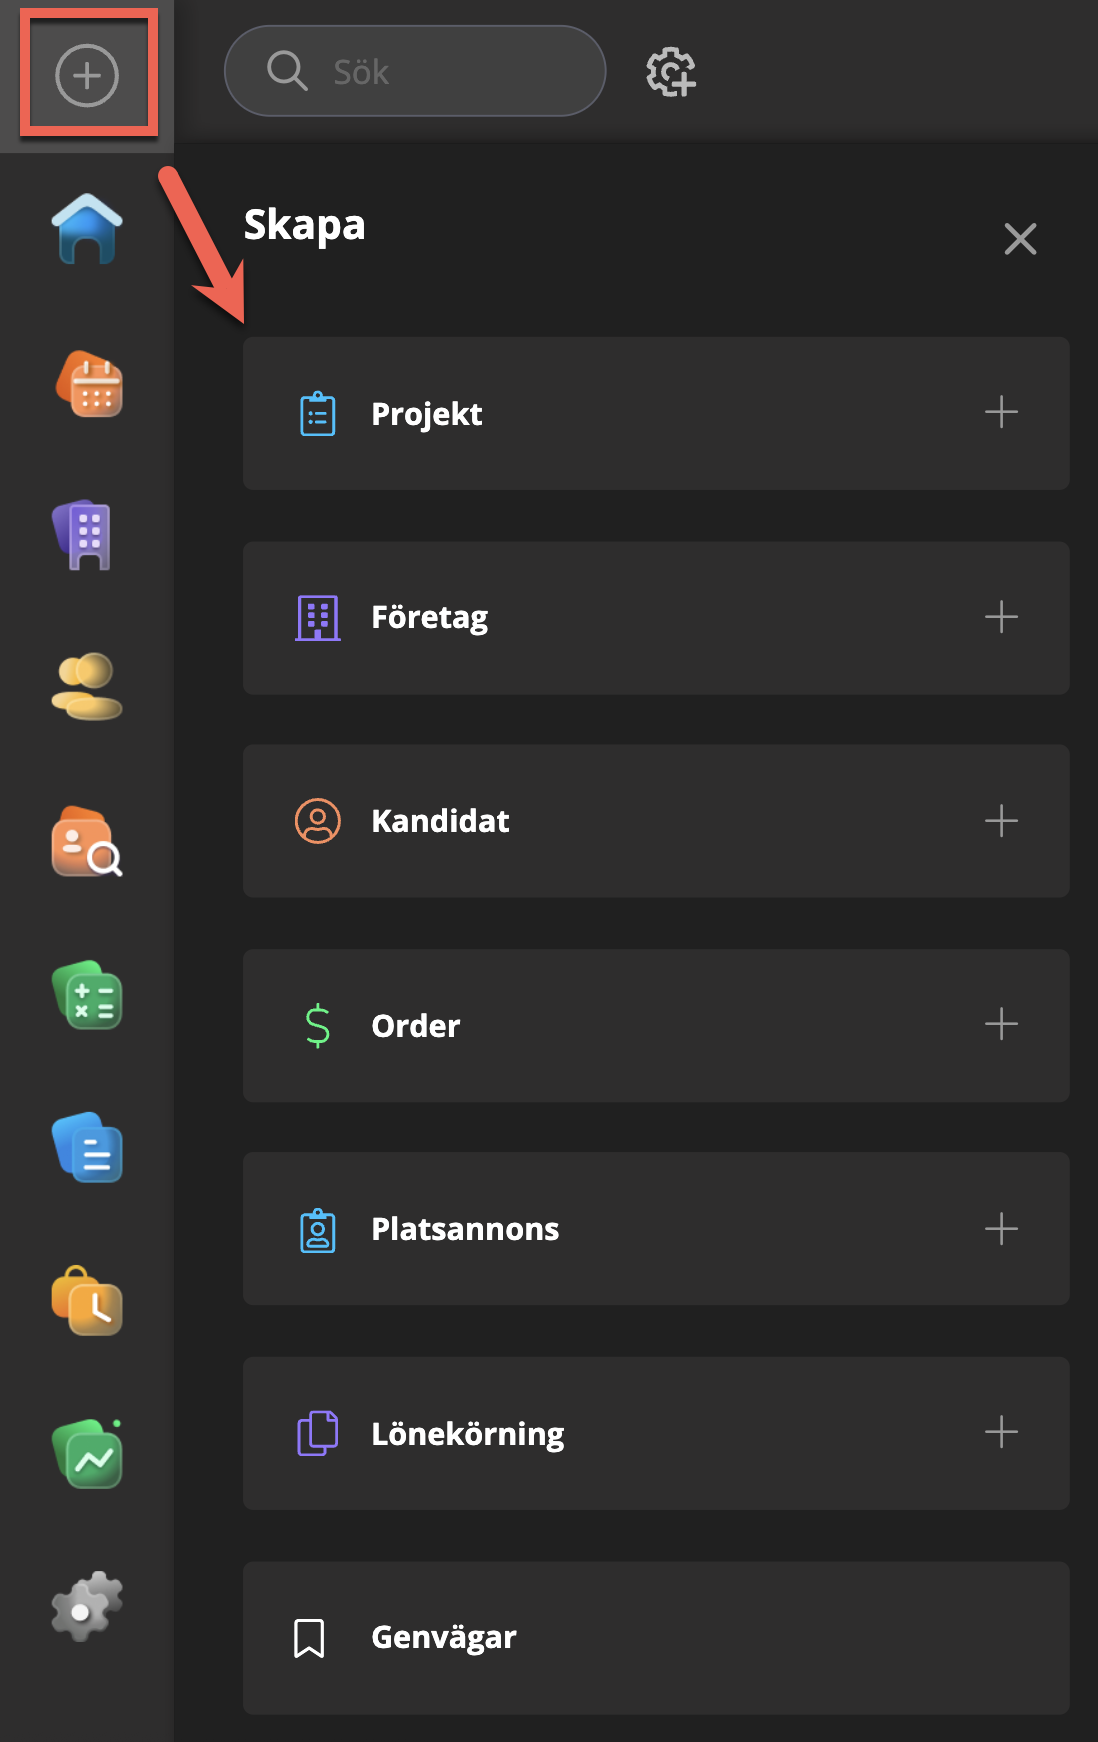Viewport: 1098px width, 1742px height.
Task: Click plus on the Kandidat row
Action: pyautogui.click(x=1001, y=821)
